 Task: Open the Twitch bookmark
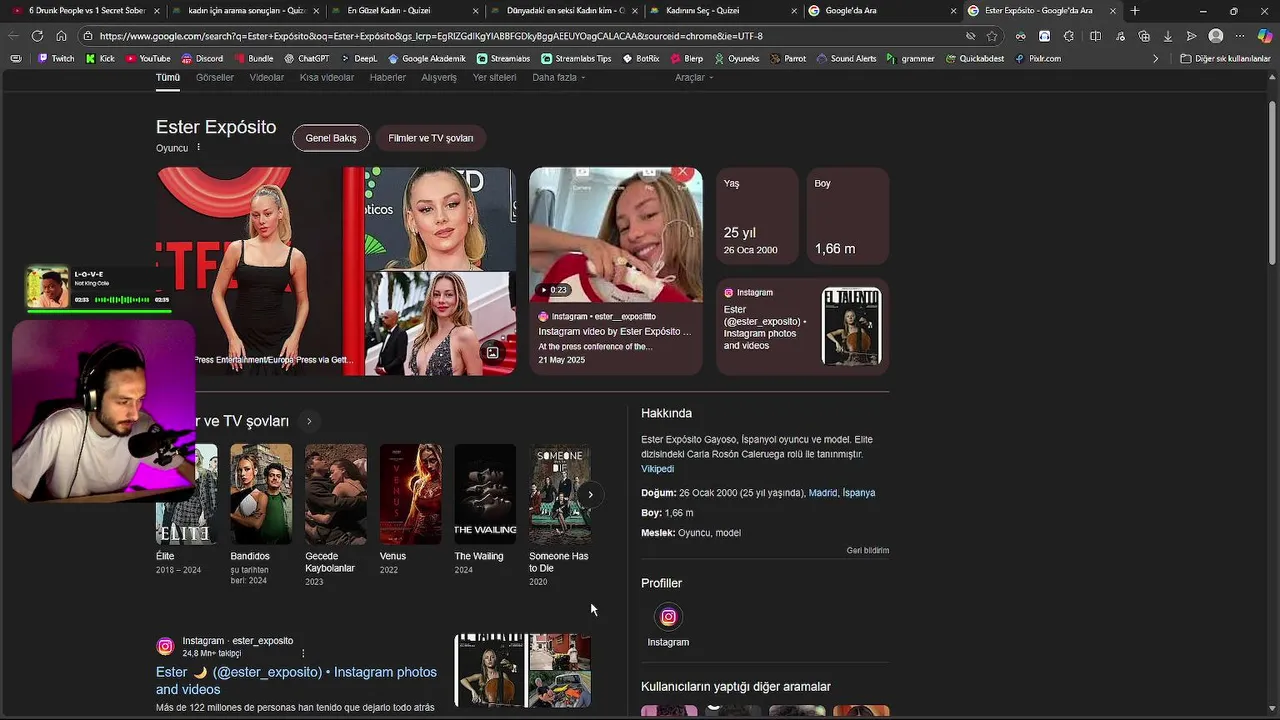click(56, 59)
